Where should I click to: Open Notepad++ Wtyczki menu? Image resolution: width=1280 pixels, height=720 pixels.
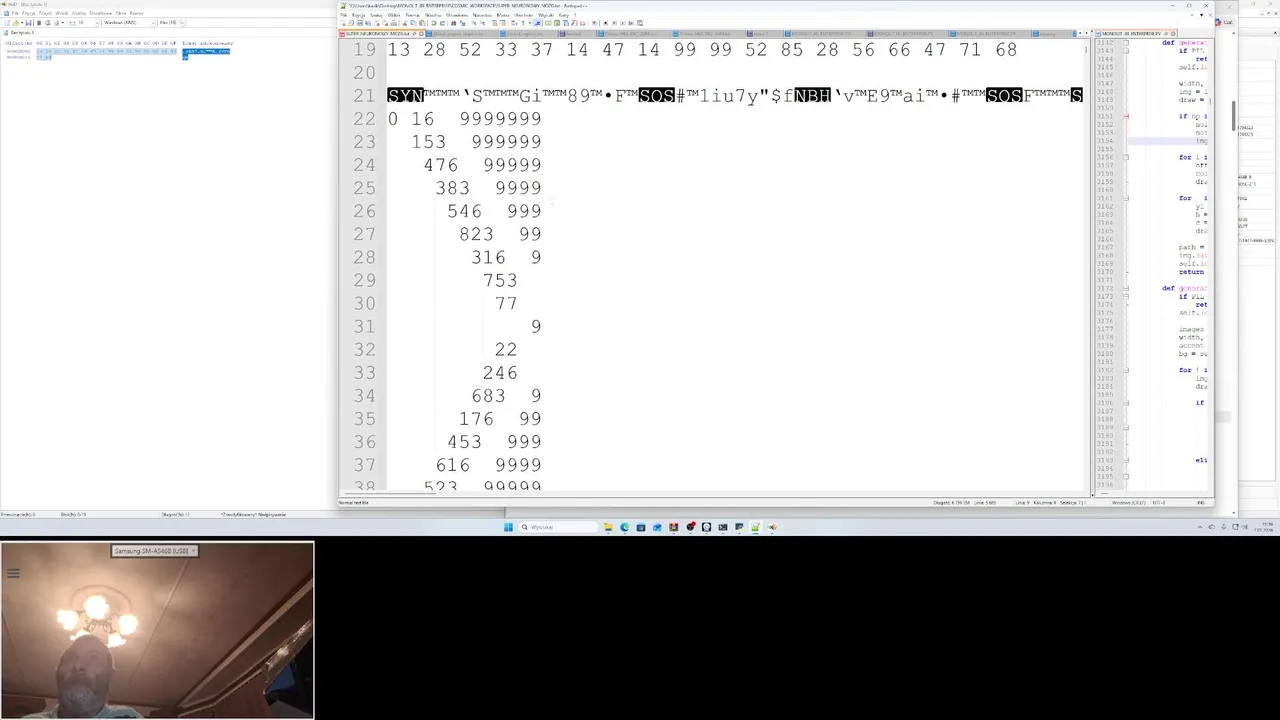[x=546, y=15]
